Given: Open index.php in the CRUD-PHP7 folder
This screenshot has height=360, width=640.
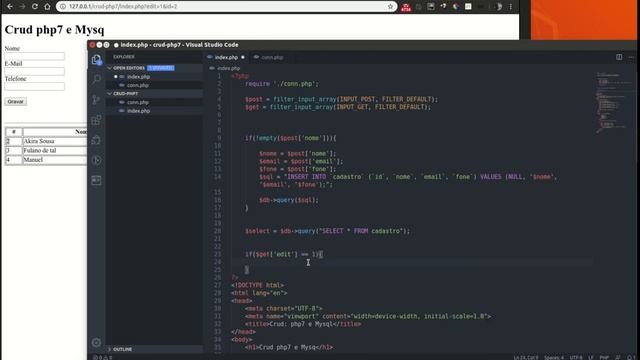Looking at the screenshot, I should [154, 111].
